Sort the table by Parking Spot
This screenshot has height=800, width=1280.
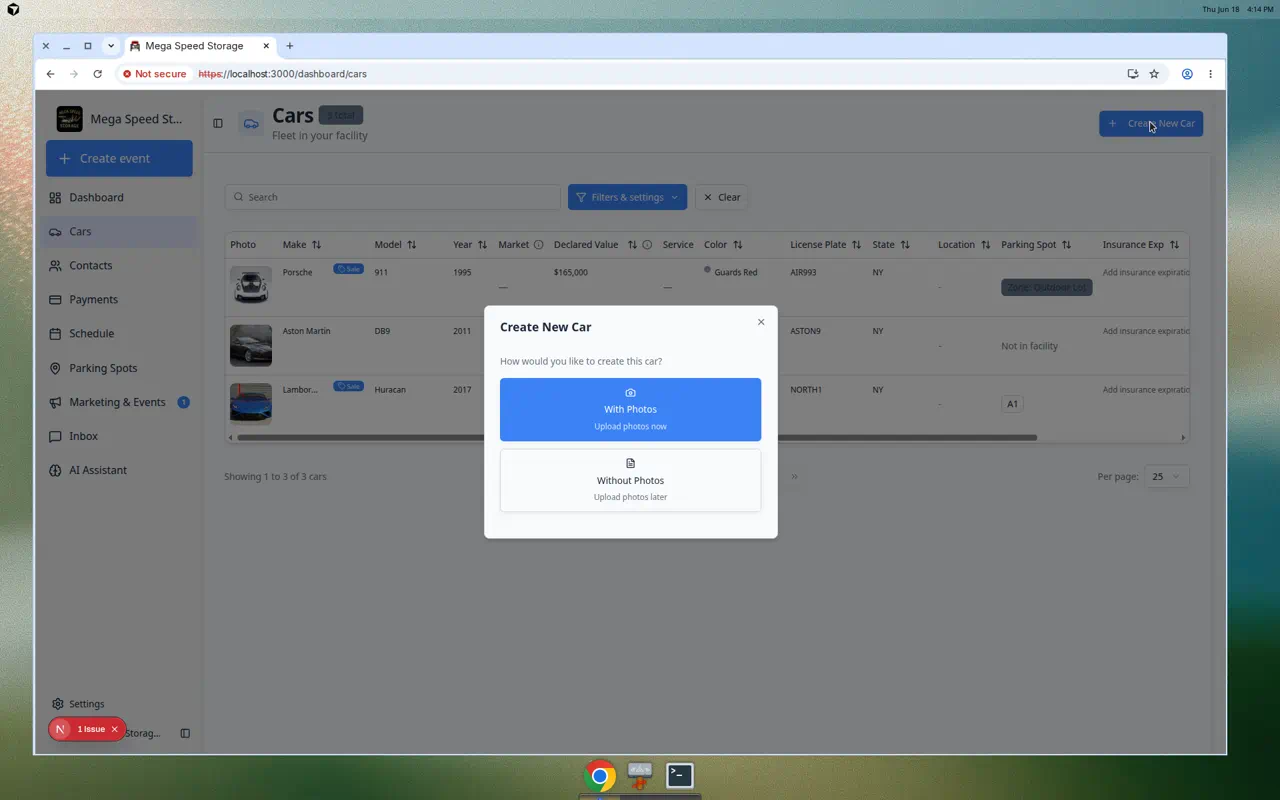pyautogui.click(x=1066, y=245)
